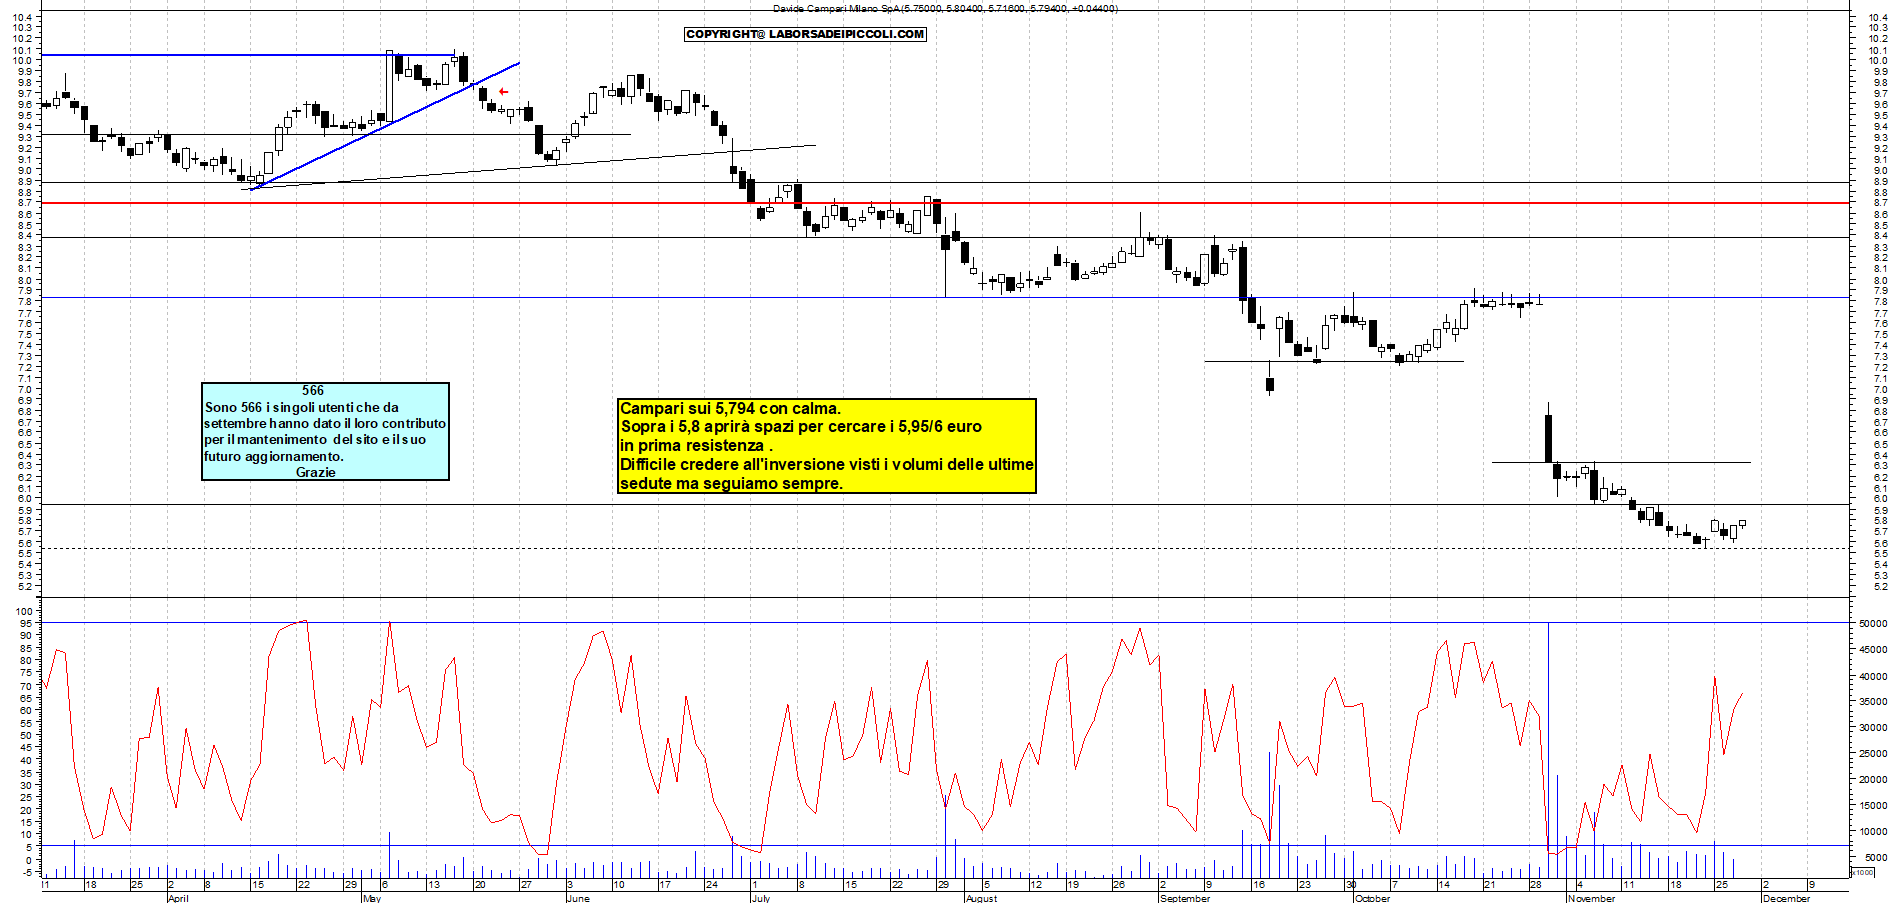The height and width of the screenshot is (903, 1890).
Task: Click the December month label
Action: [x=1786, y=898]
